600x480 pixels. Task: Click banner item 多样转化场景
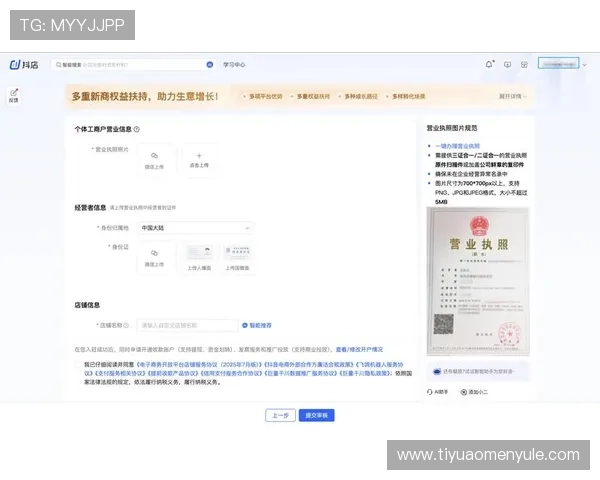(409, 96)
